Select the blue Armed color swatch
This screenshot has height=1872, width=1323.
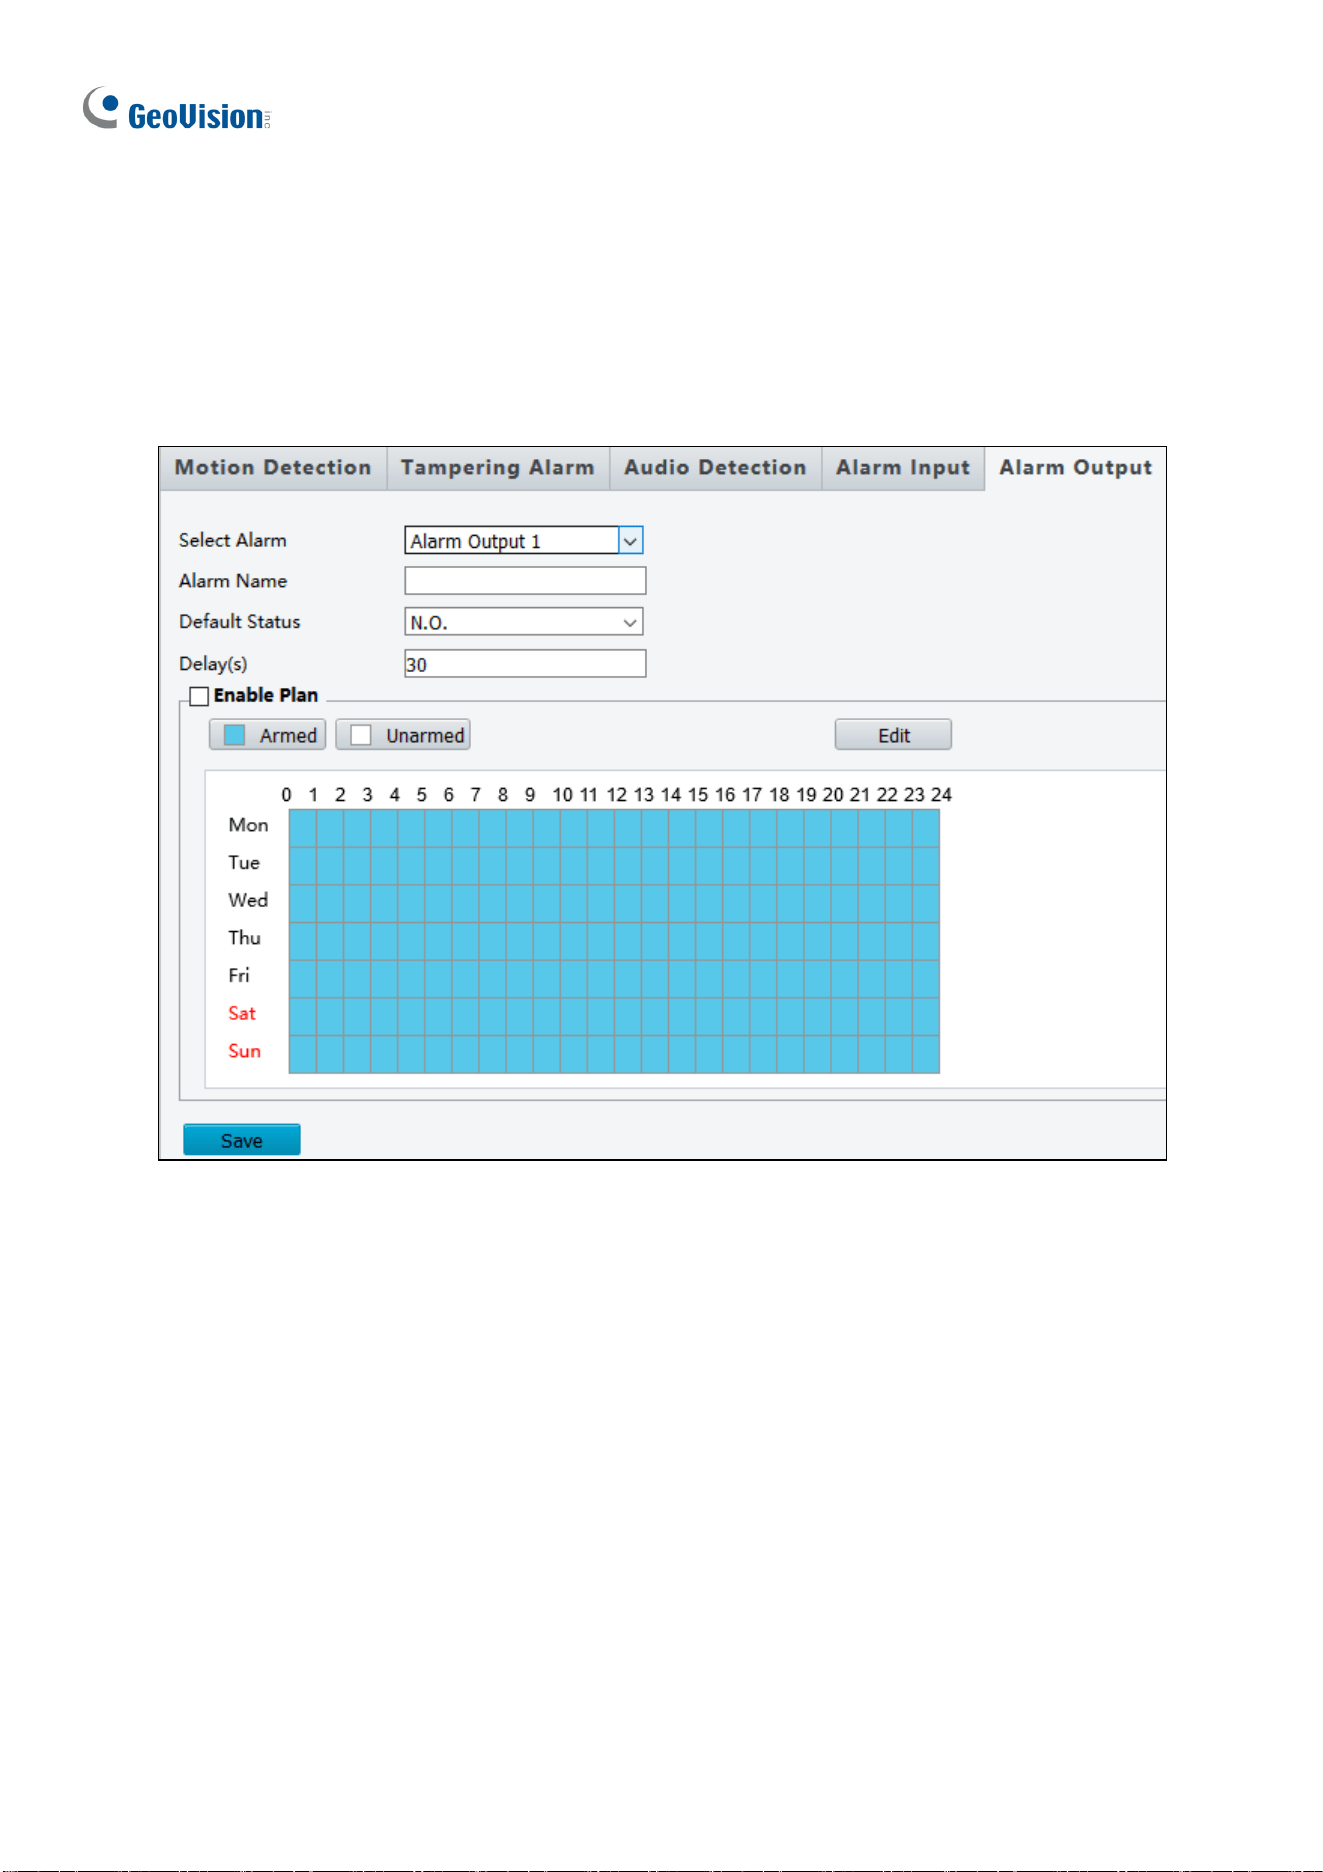coord(234,735)
